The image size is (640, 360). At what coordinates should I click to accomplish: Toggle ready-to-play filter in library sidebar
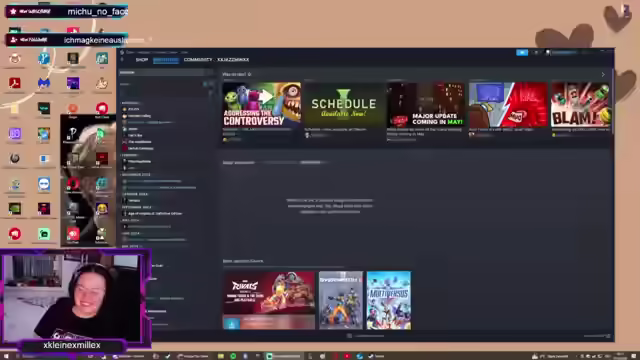click(x=211, y=84)
